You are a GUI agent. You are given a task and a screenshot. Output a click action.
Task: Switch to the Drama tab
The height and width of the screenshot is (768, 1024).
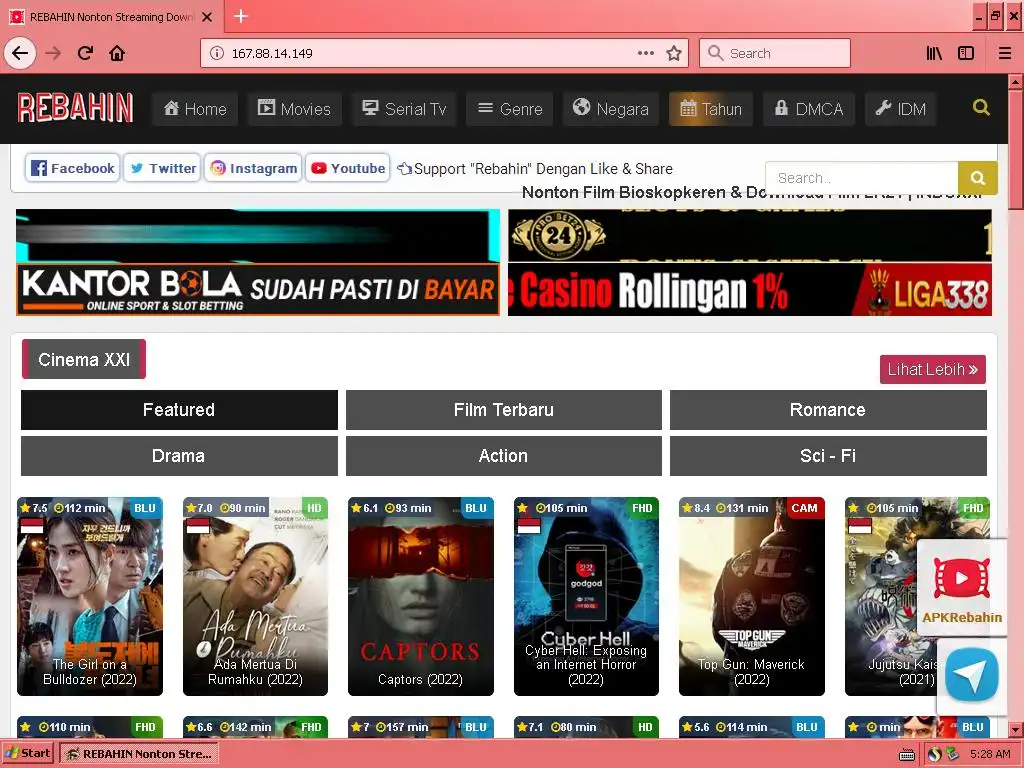click(x=179, y=455)
